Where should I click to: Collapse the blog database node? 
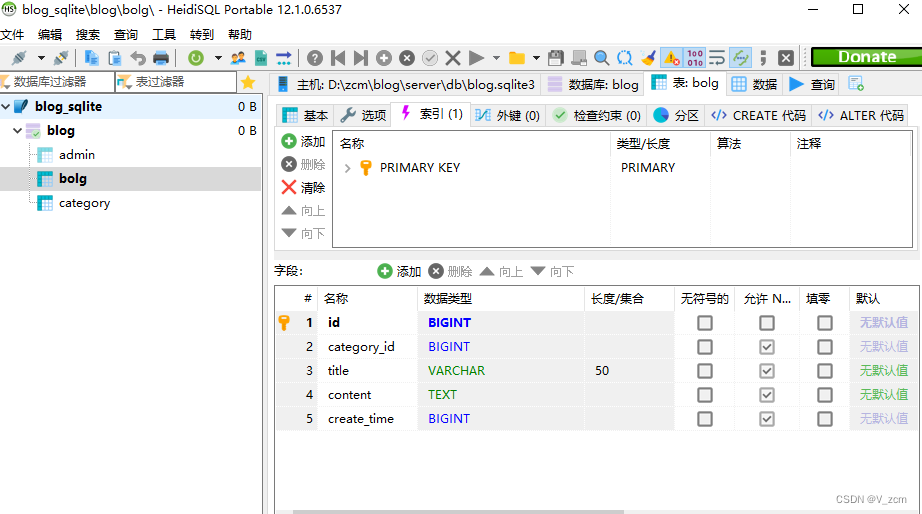coord(18,131)
